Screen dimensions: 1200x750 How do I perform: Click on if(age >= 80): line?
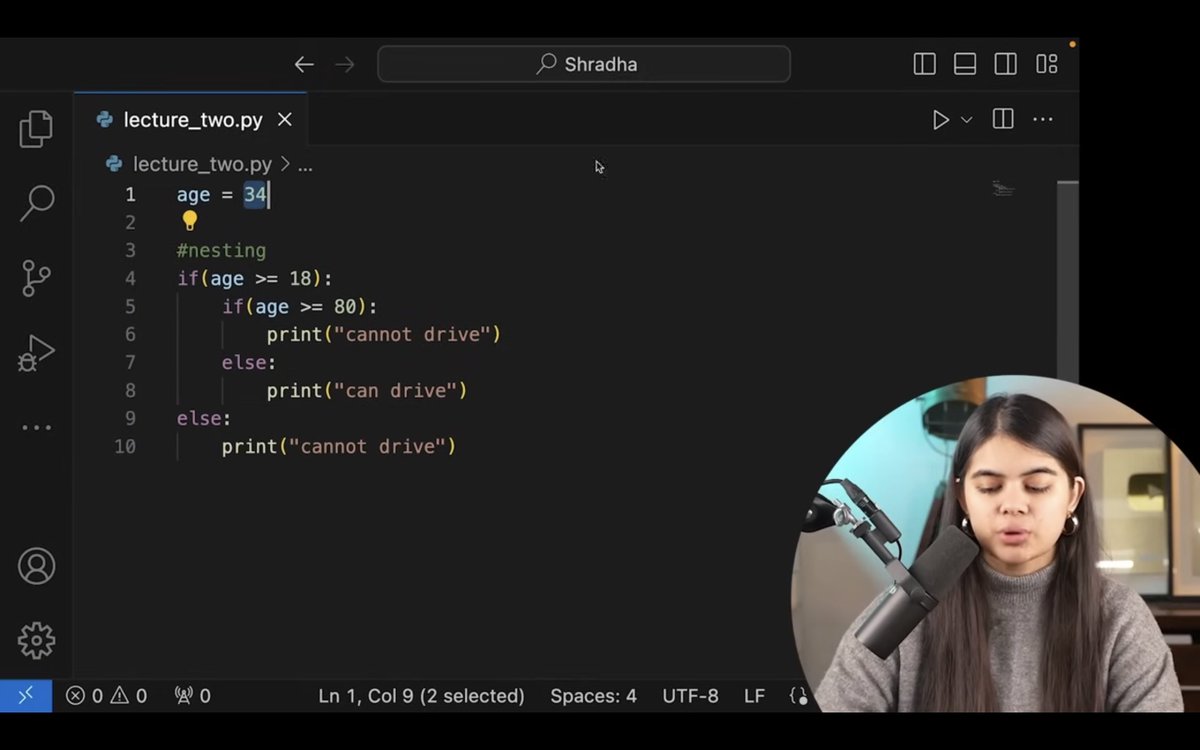(300, 306)
